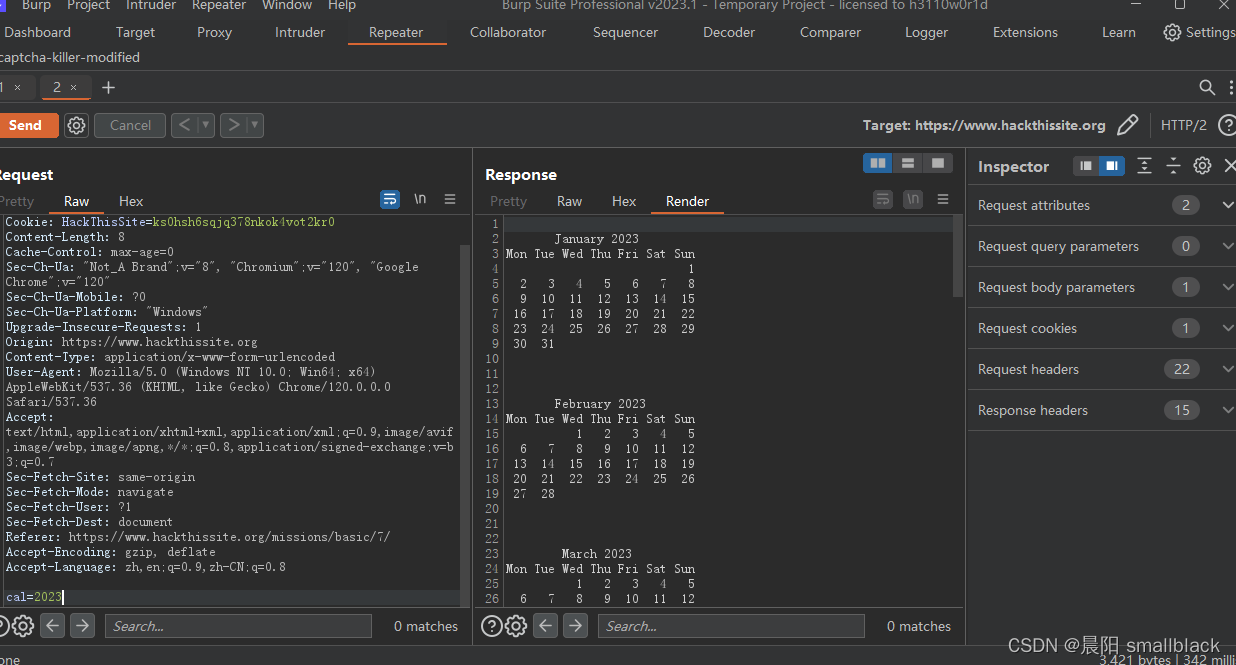
Task: Open Request panel hamburger options menu
Action: [x=450, y=200]
